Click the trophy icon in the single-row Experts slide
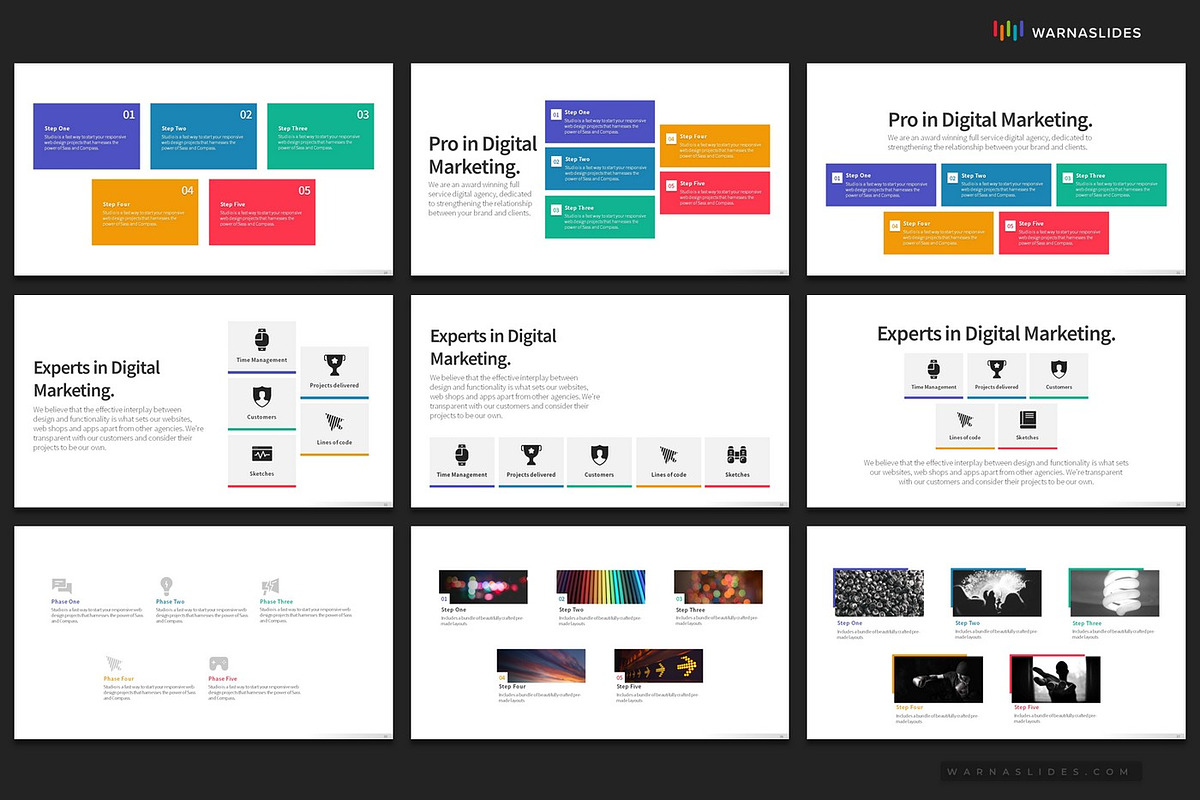 point(531,454)
